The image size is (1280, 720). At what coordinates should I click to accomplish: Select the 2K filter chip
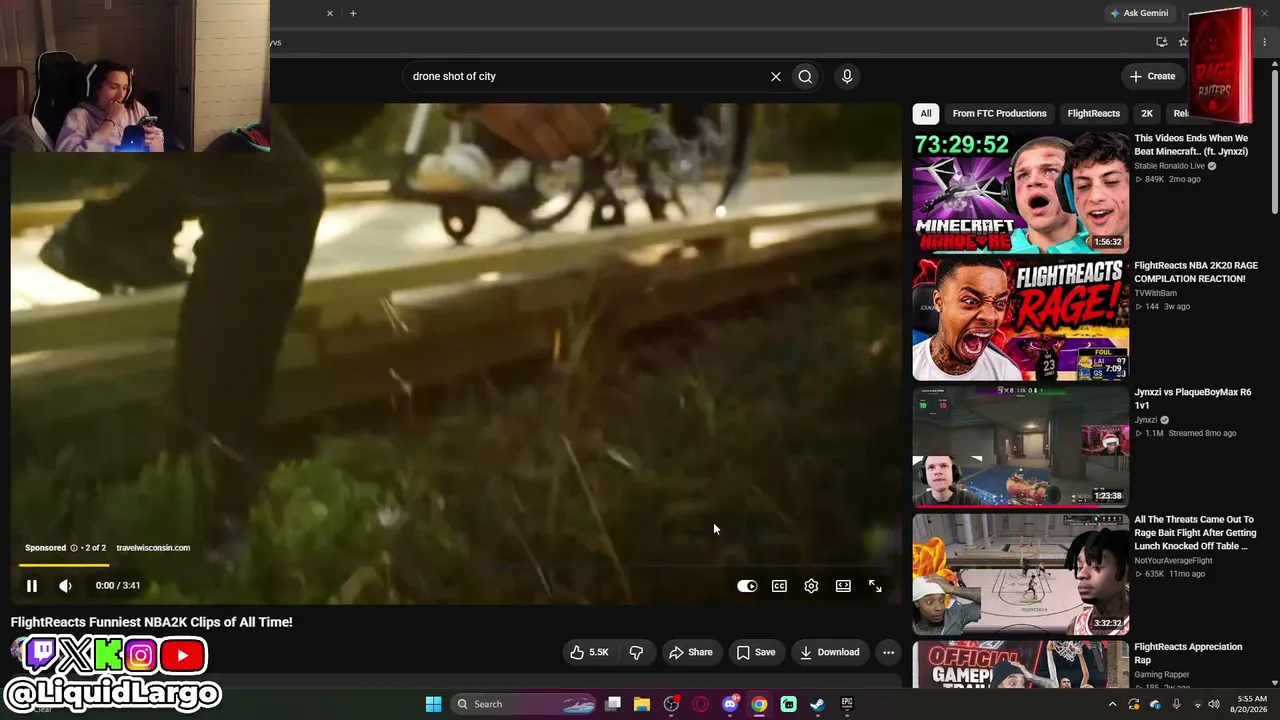pos(1147,113)
